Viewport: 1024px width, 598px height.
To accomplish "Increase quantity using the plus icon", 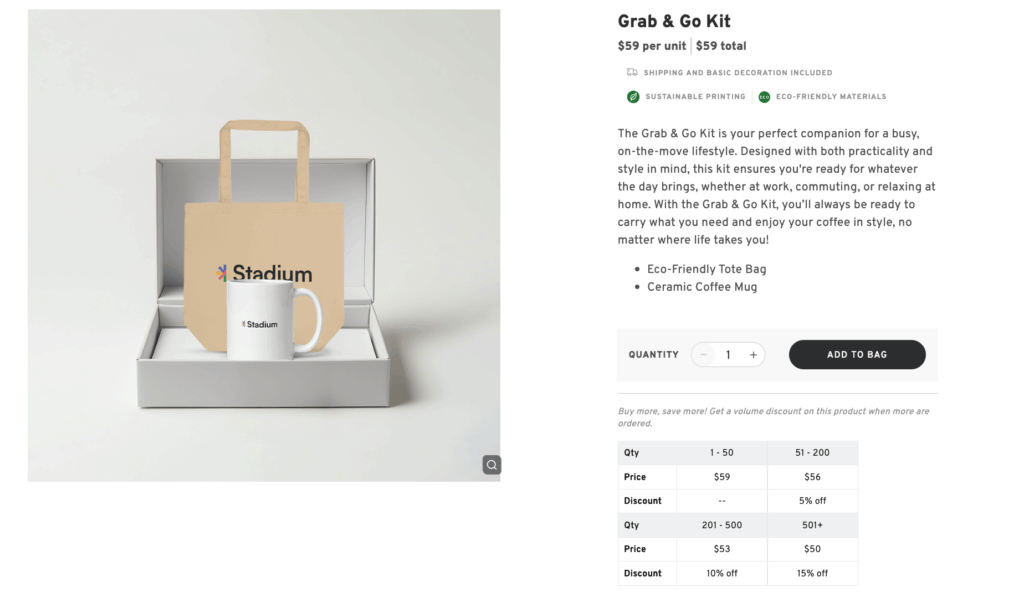I will (753, 354).
